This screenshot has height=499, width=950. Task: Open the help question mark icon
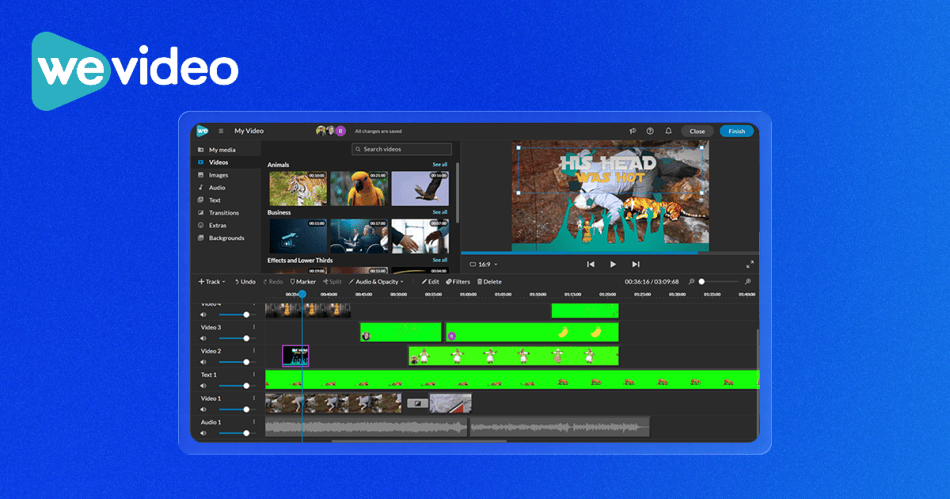coord(650,131)
